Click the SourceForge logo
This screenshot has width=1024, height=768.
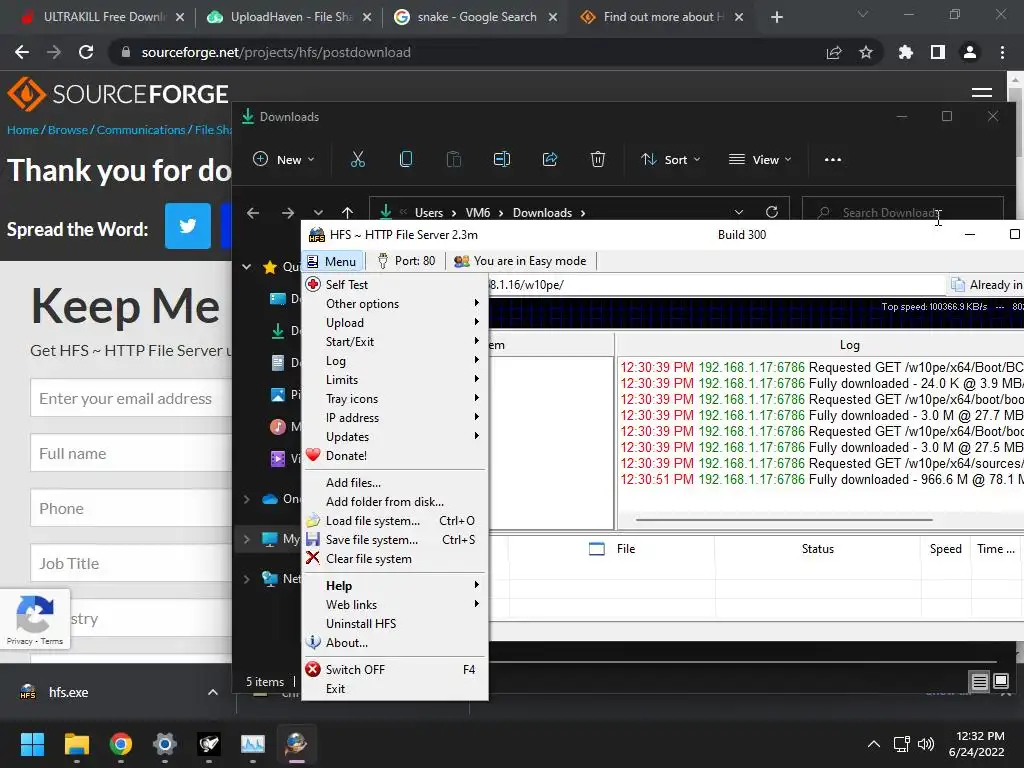pyautogui.click(x=118, y=94)
